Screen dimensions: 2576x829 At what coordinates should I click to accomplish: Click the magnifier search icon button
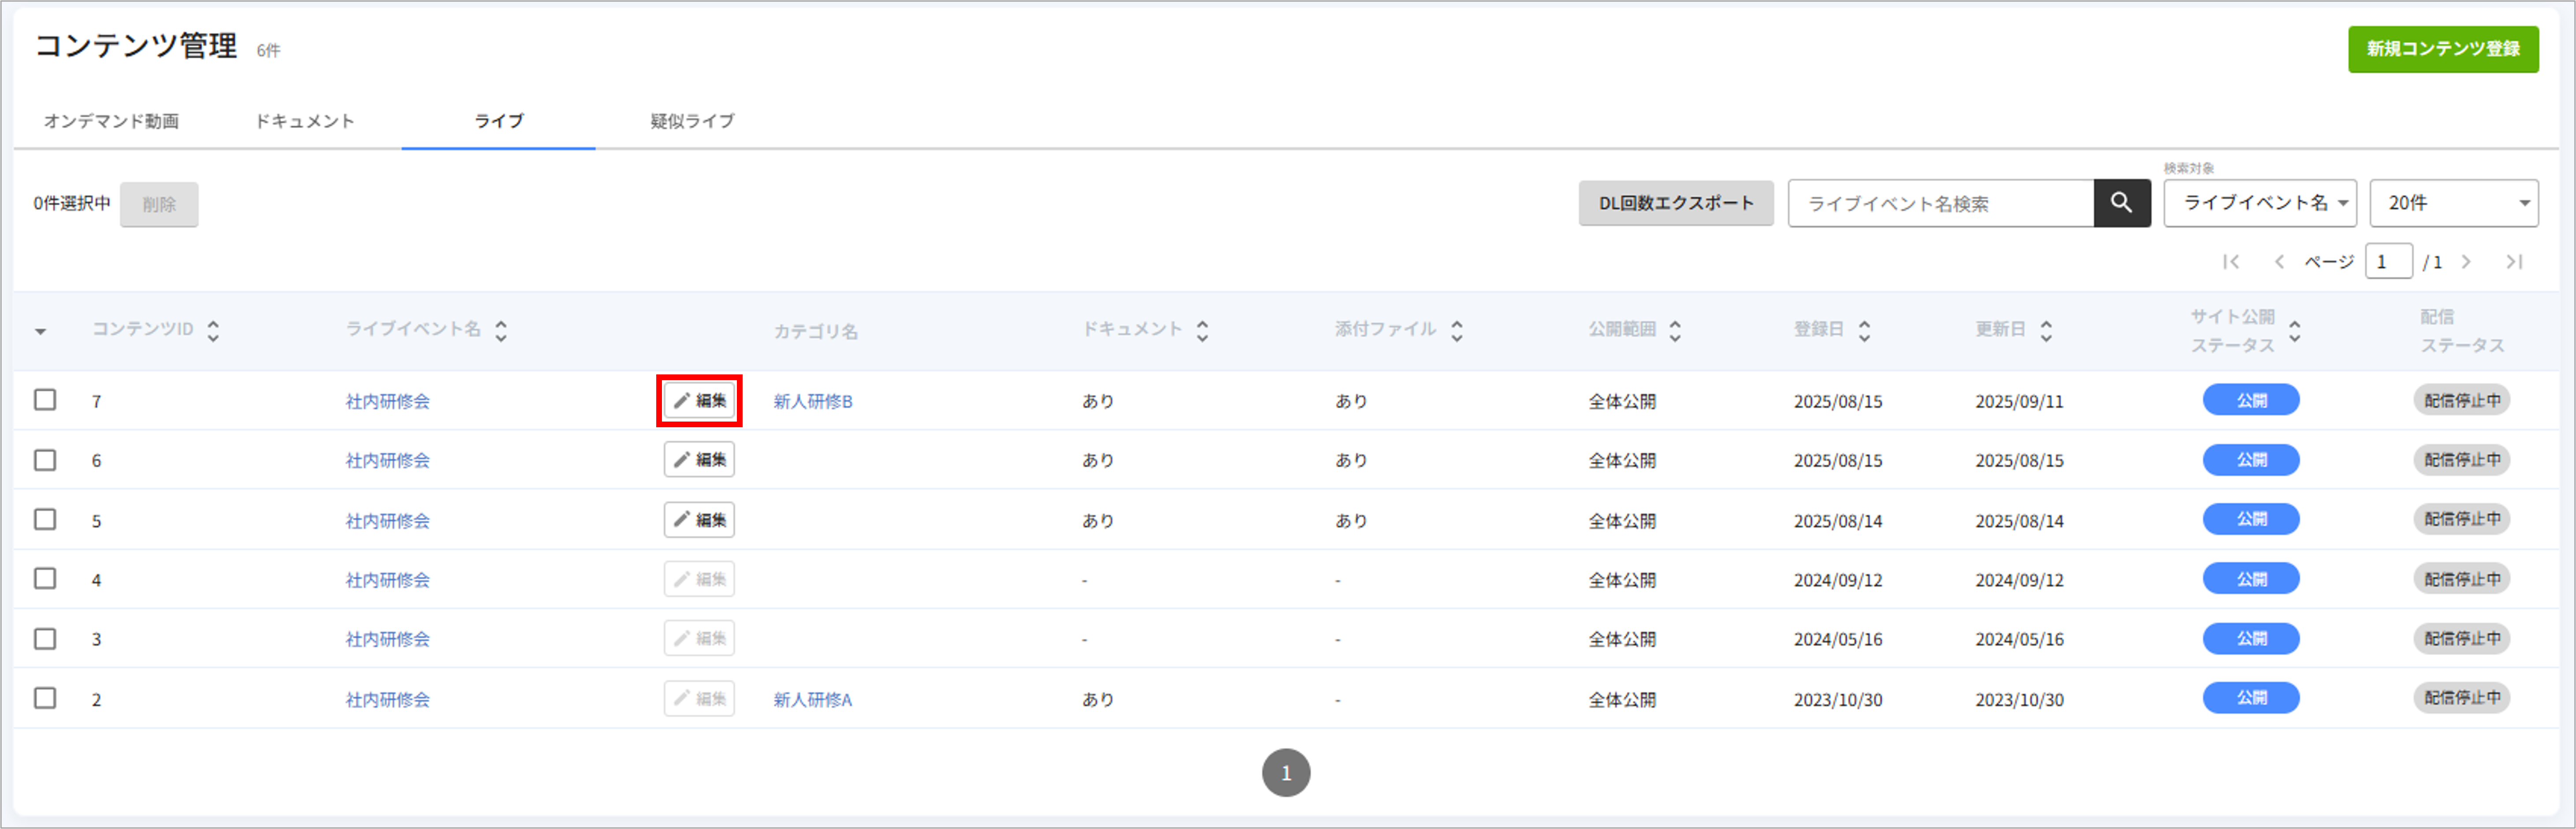click(2121, 203)
